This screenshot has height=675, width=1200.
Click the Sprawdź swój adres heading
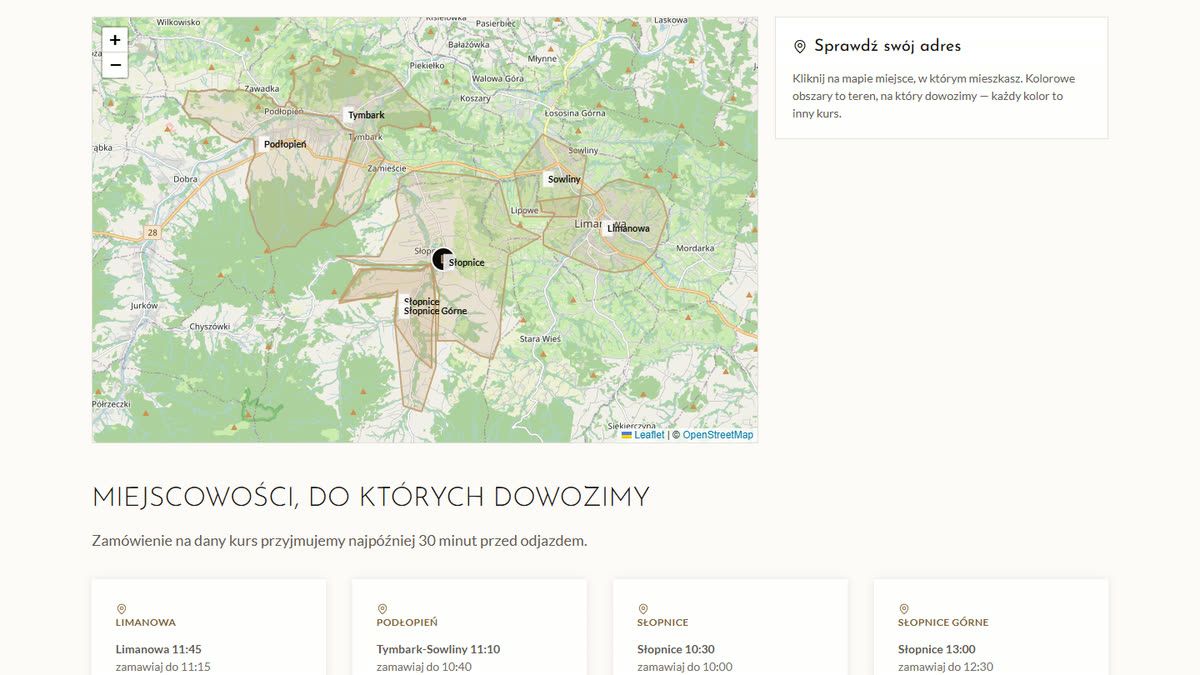click(887, 46)
